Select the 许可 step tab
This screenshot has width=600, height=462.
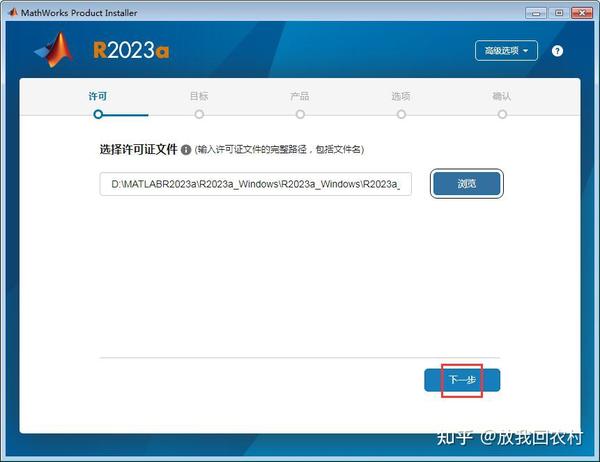point(98,96)
